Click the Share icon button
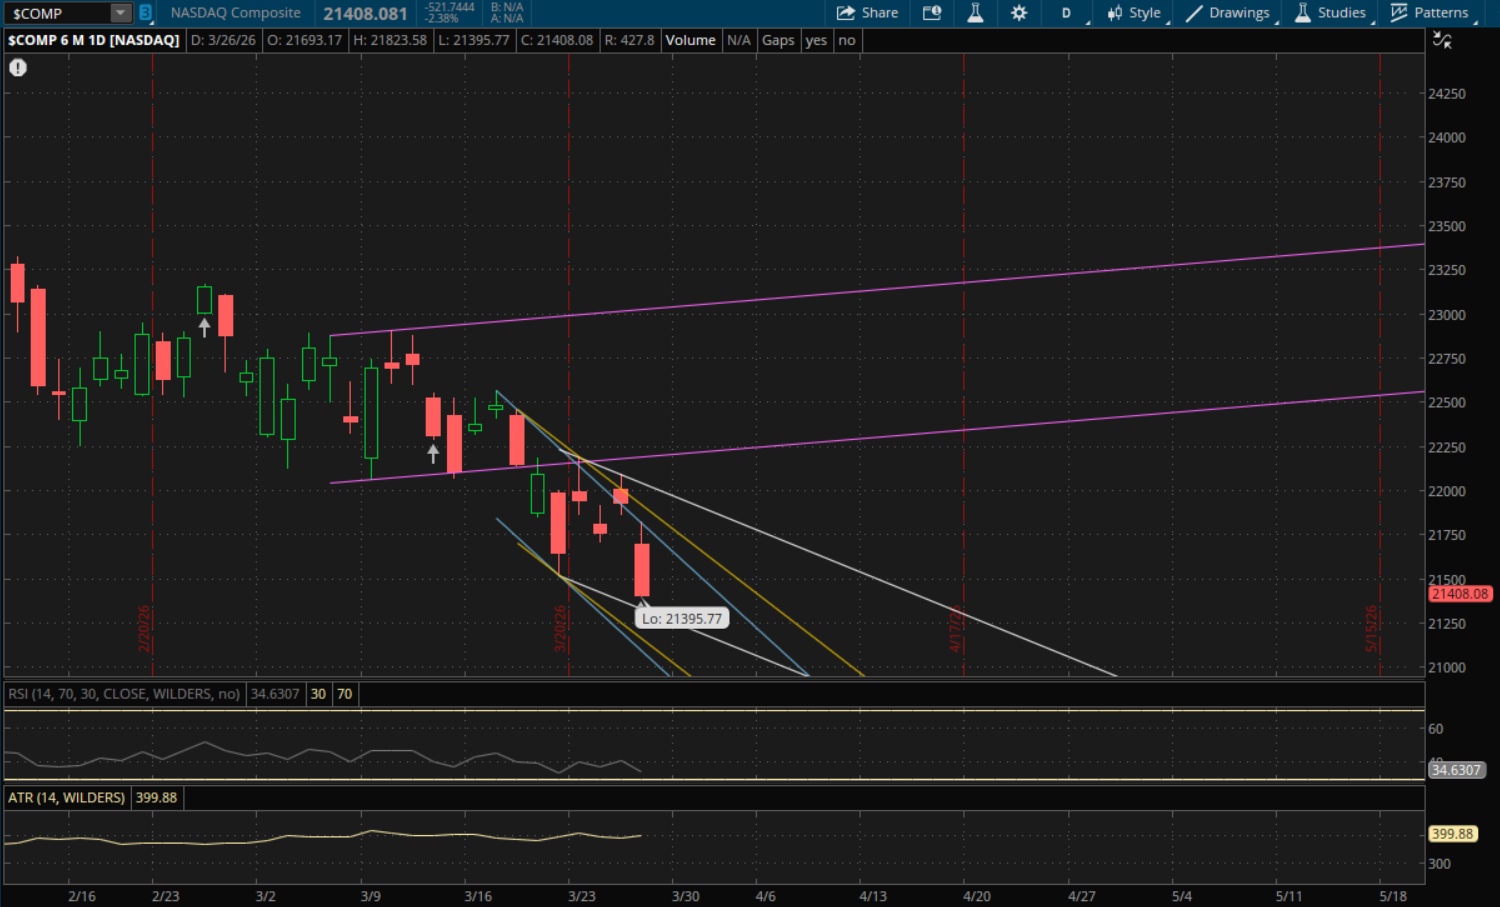Viewport: 1500px width, 907px height. [866, 13]
